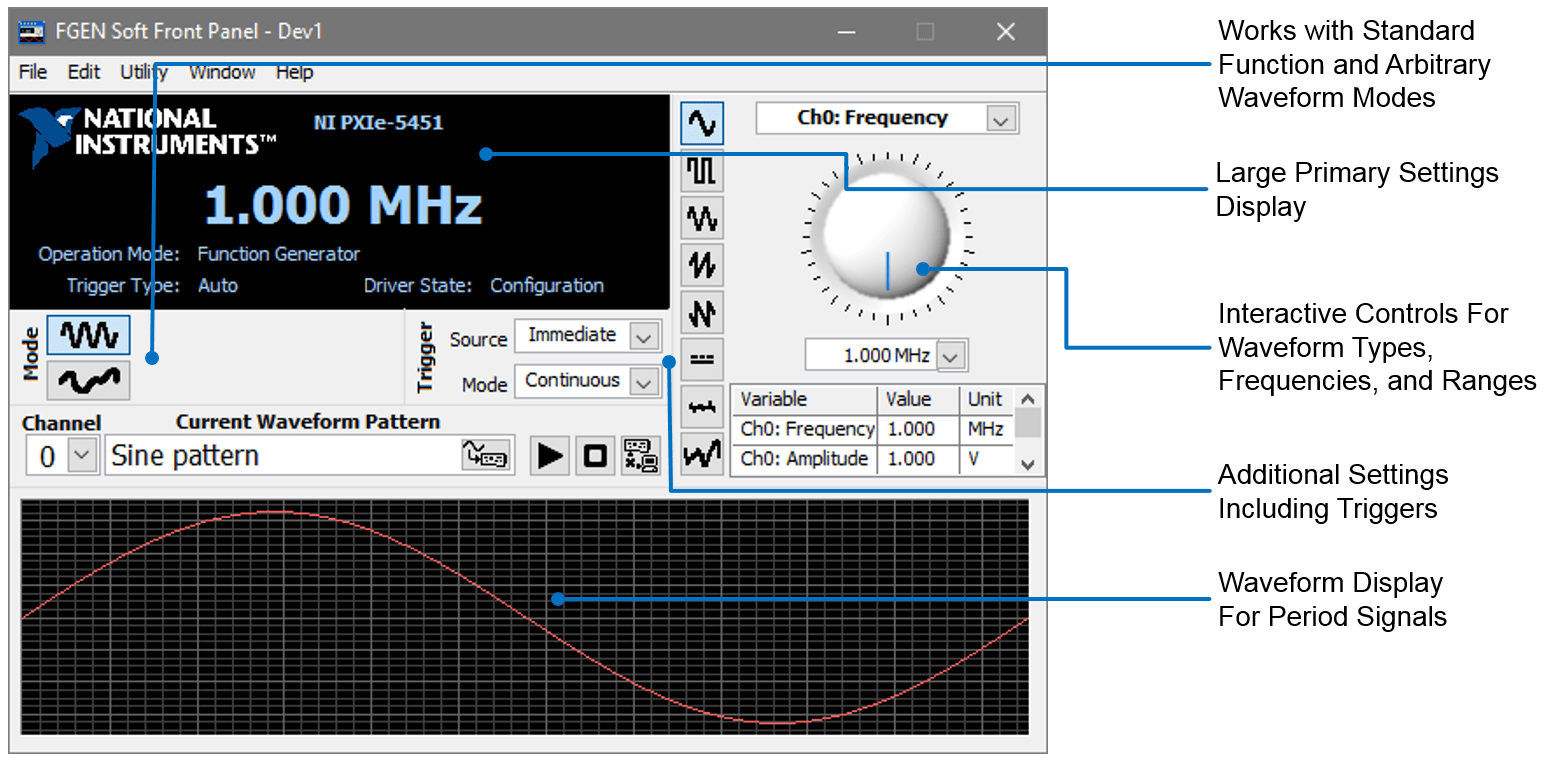The height and width of the screenshot is (761, 1553).
Task: Click the sine waveform preview graph
Action: pos(525,616)
